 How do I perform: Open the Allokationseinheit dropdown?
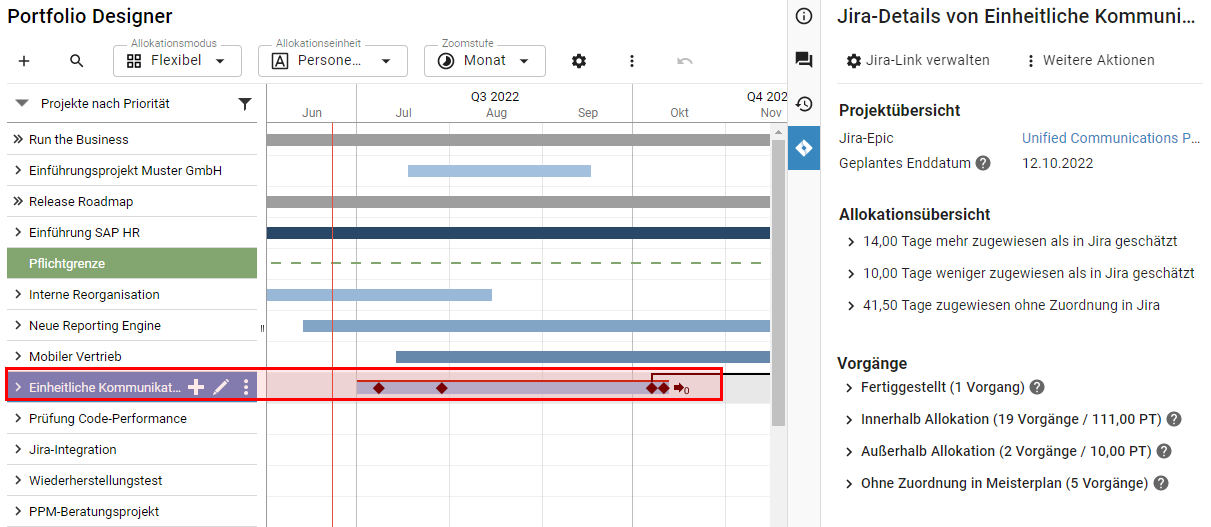pos(333,61)
